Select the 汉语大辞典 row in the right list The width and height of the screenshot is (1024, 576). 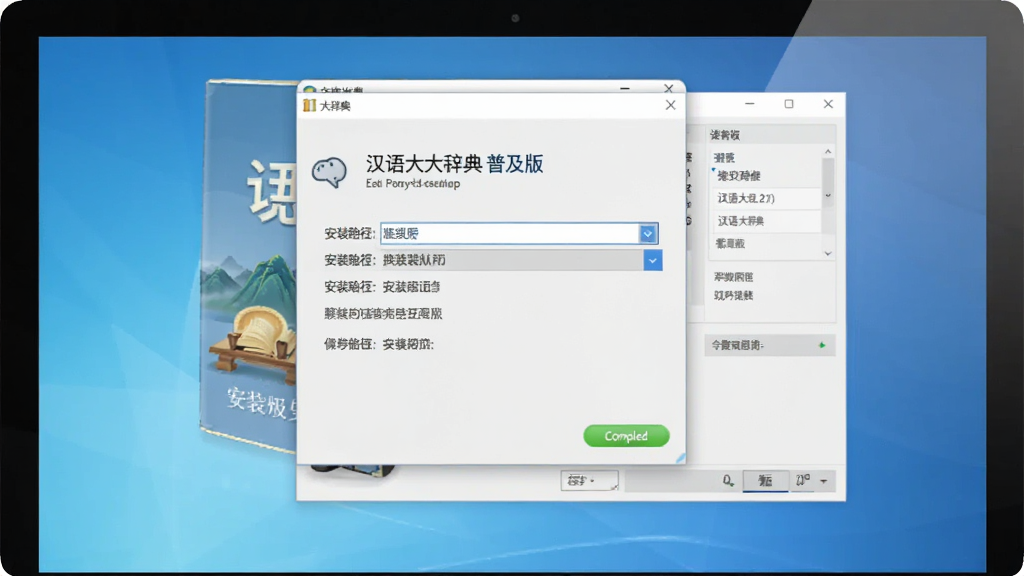[x=766, y=221]
